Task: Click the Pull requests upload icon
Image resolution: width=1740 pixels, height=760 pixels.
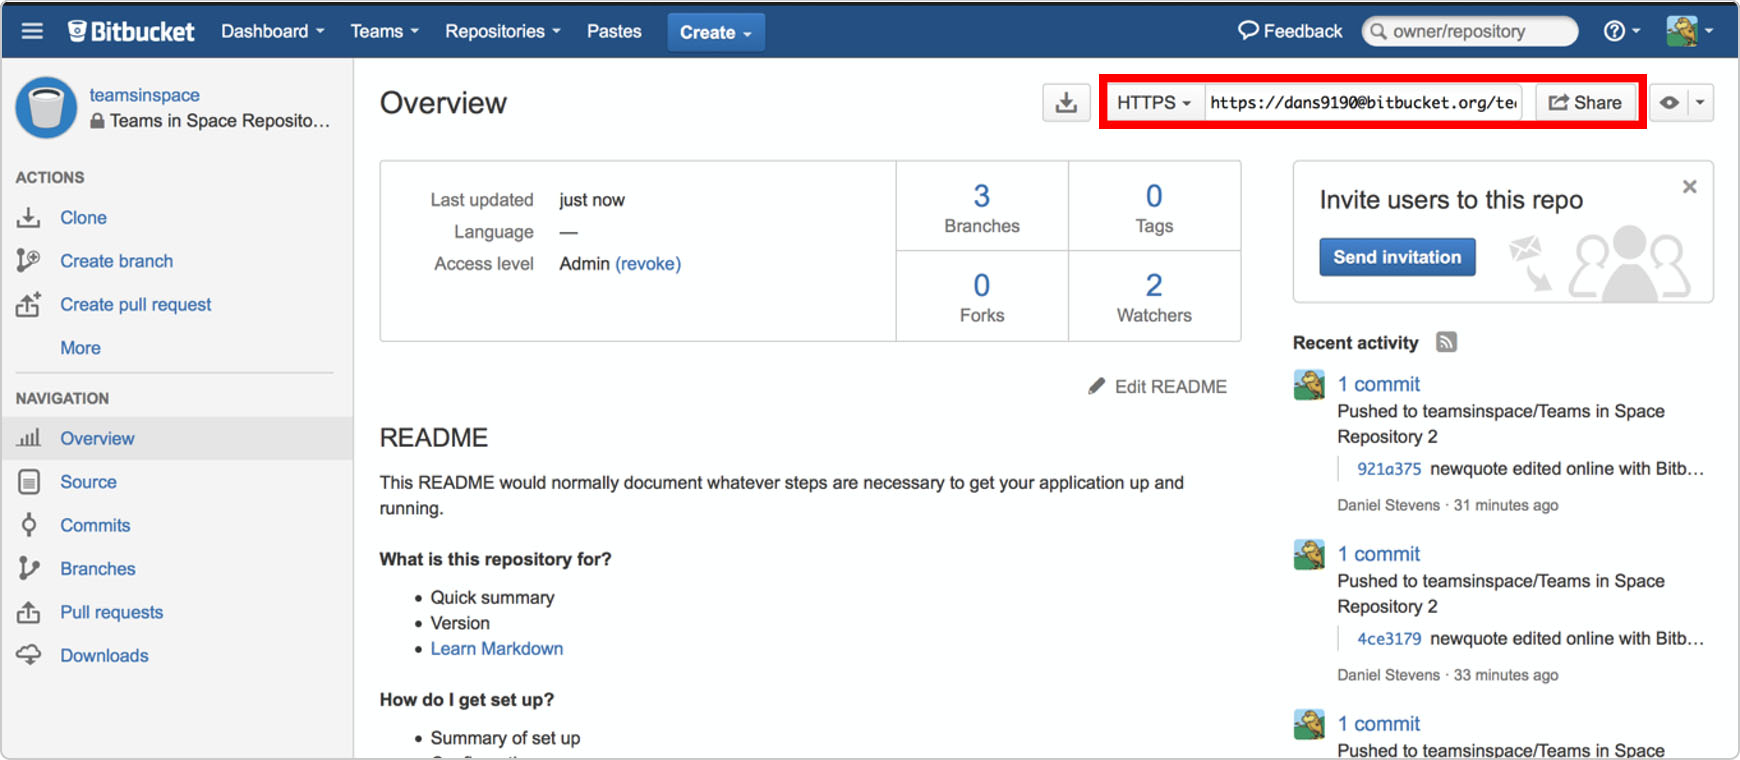Action: pos(29,612)
